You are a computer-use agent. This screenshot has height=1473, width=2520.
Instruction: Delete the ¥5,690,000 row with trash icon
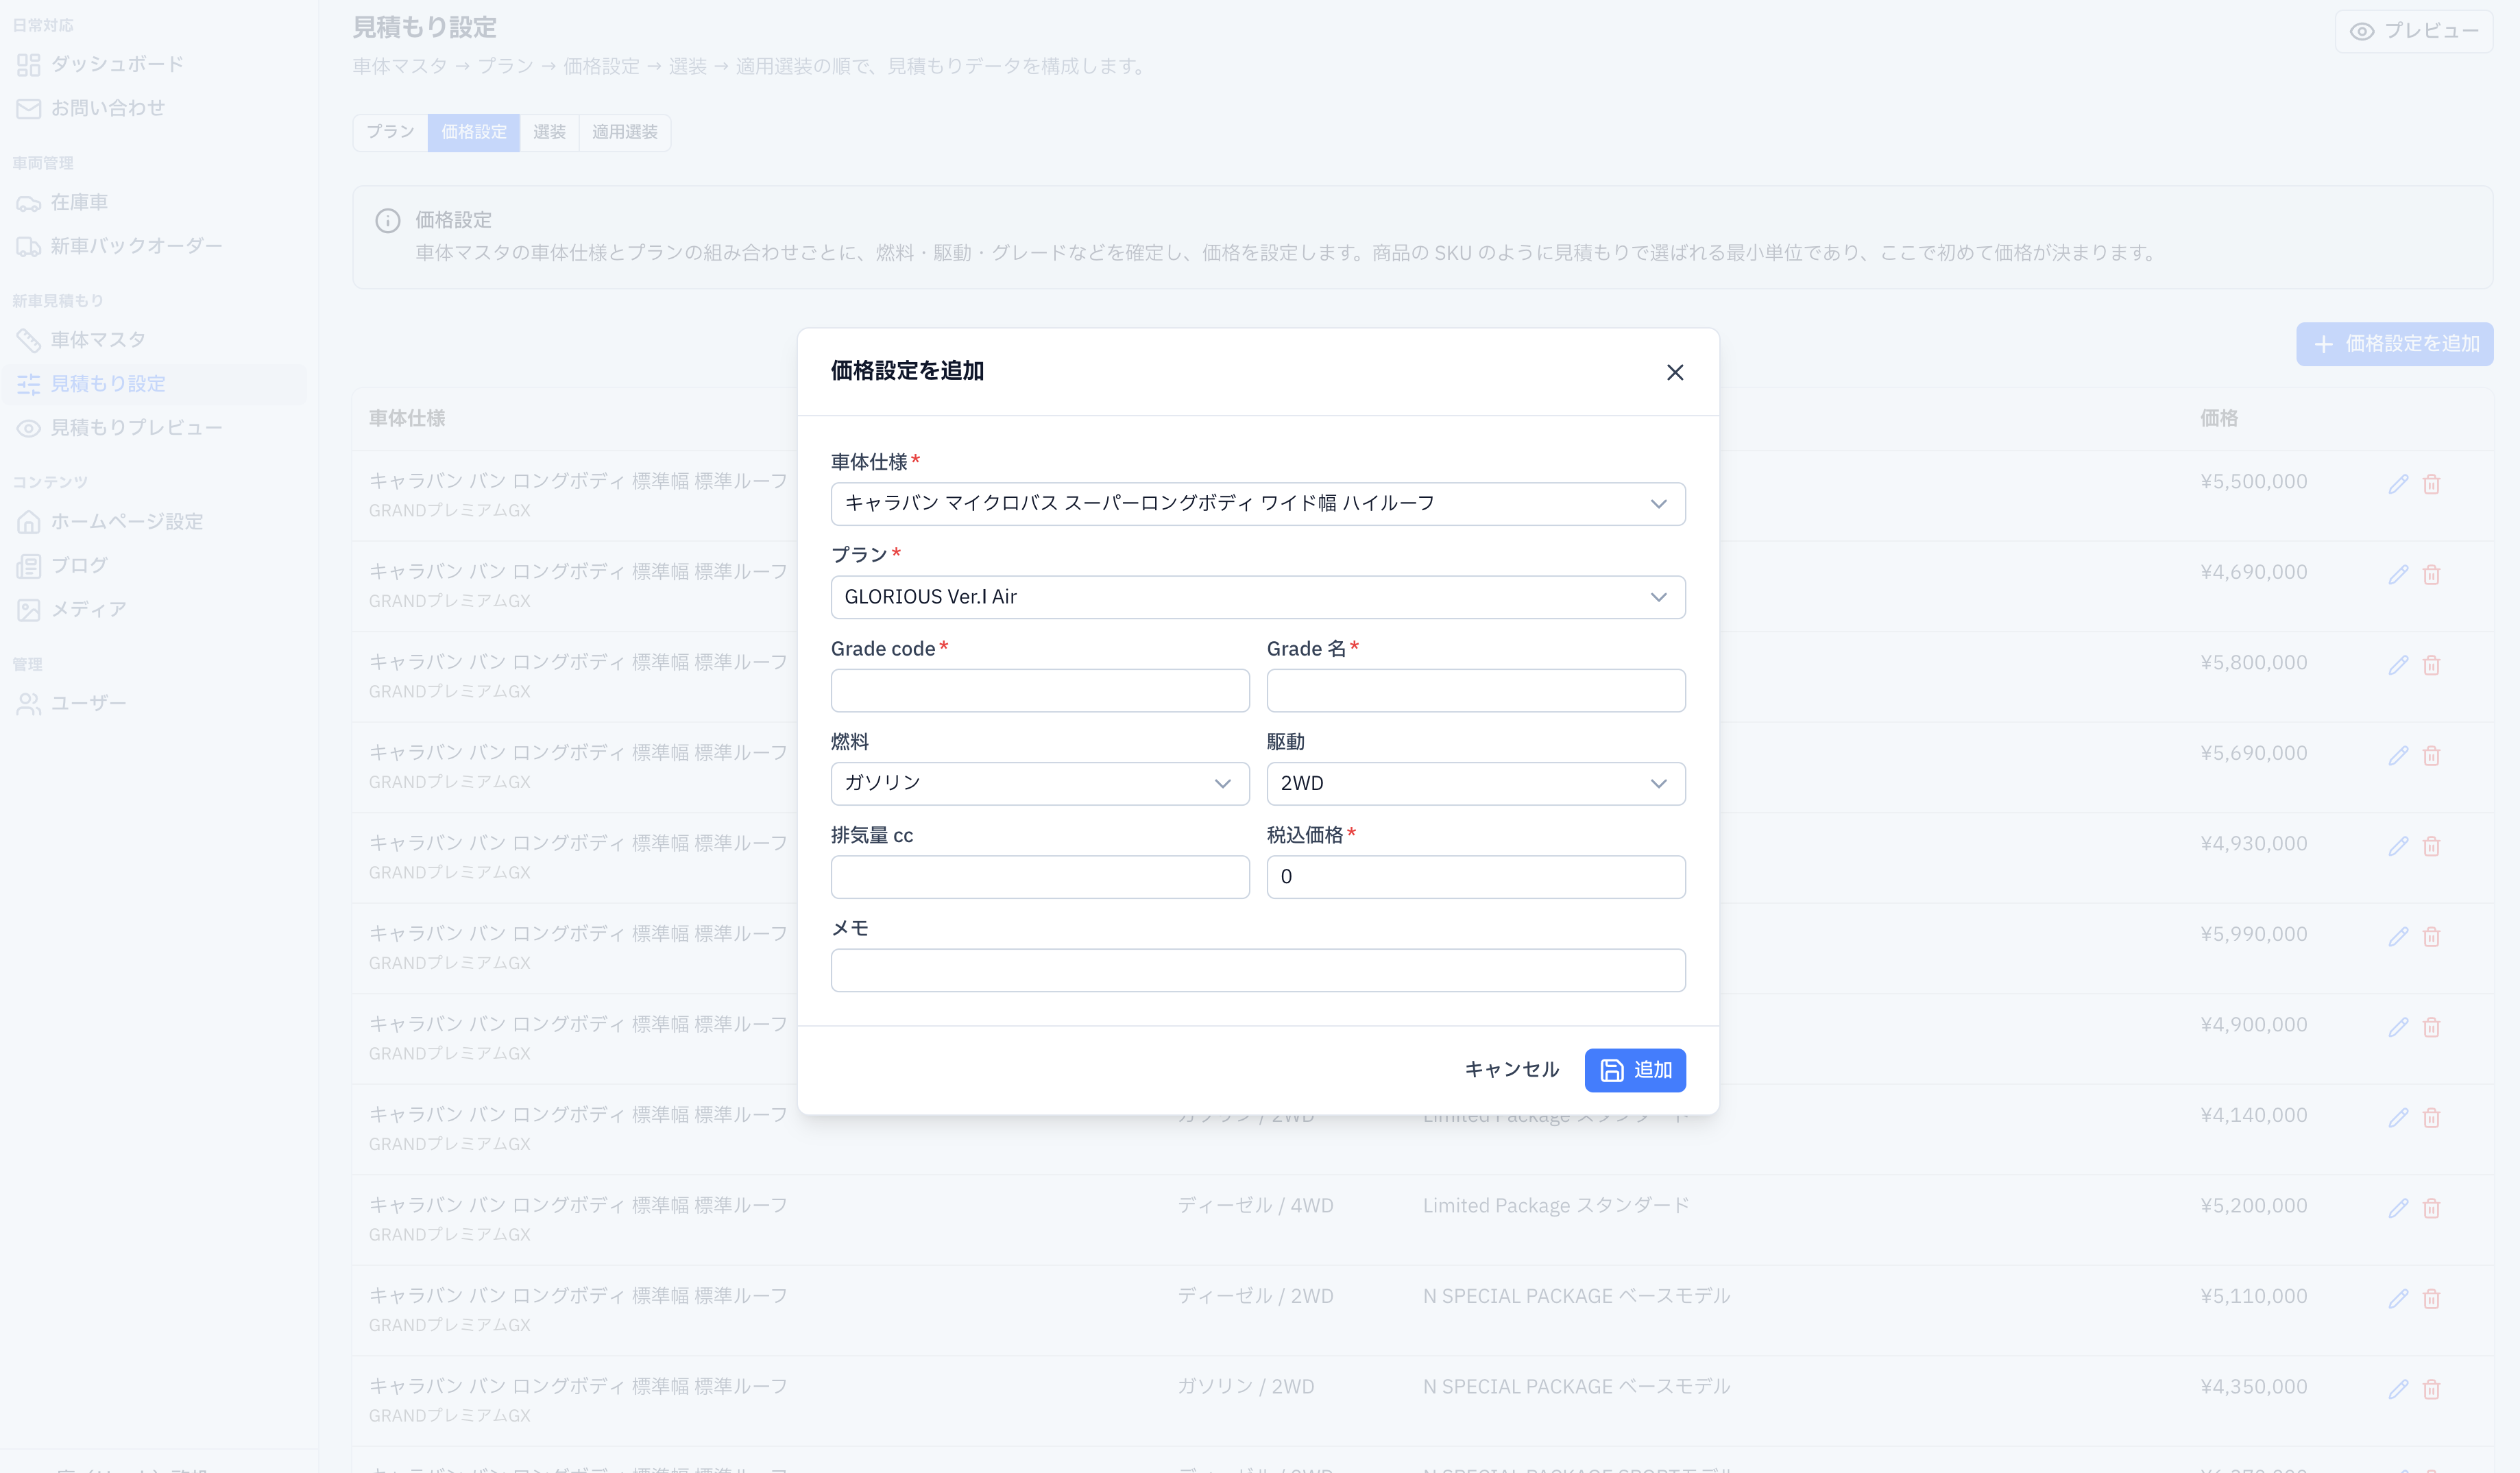point(2431,756)
